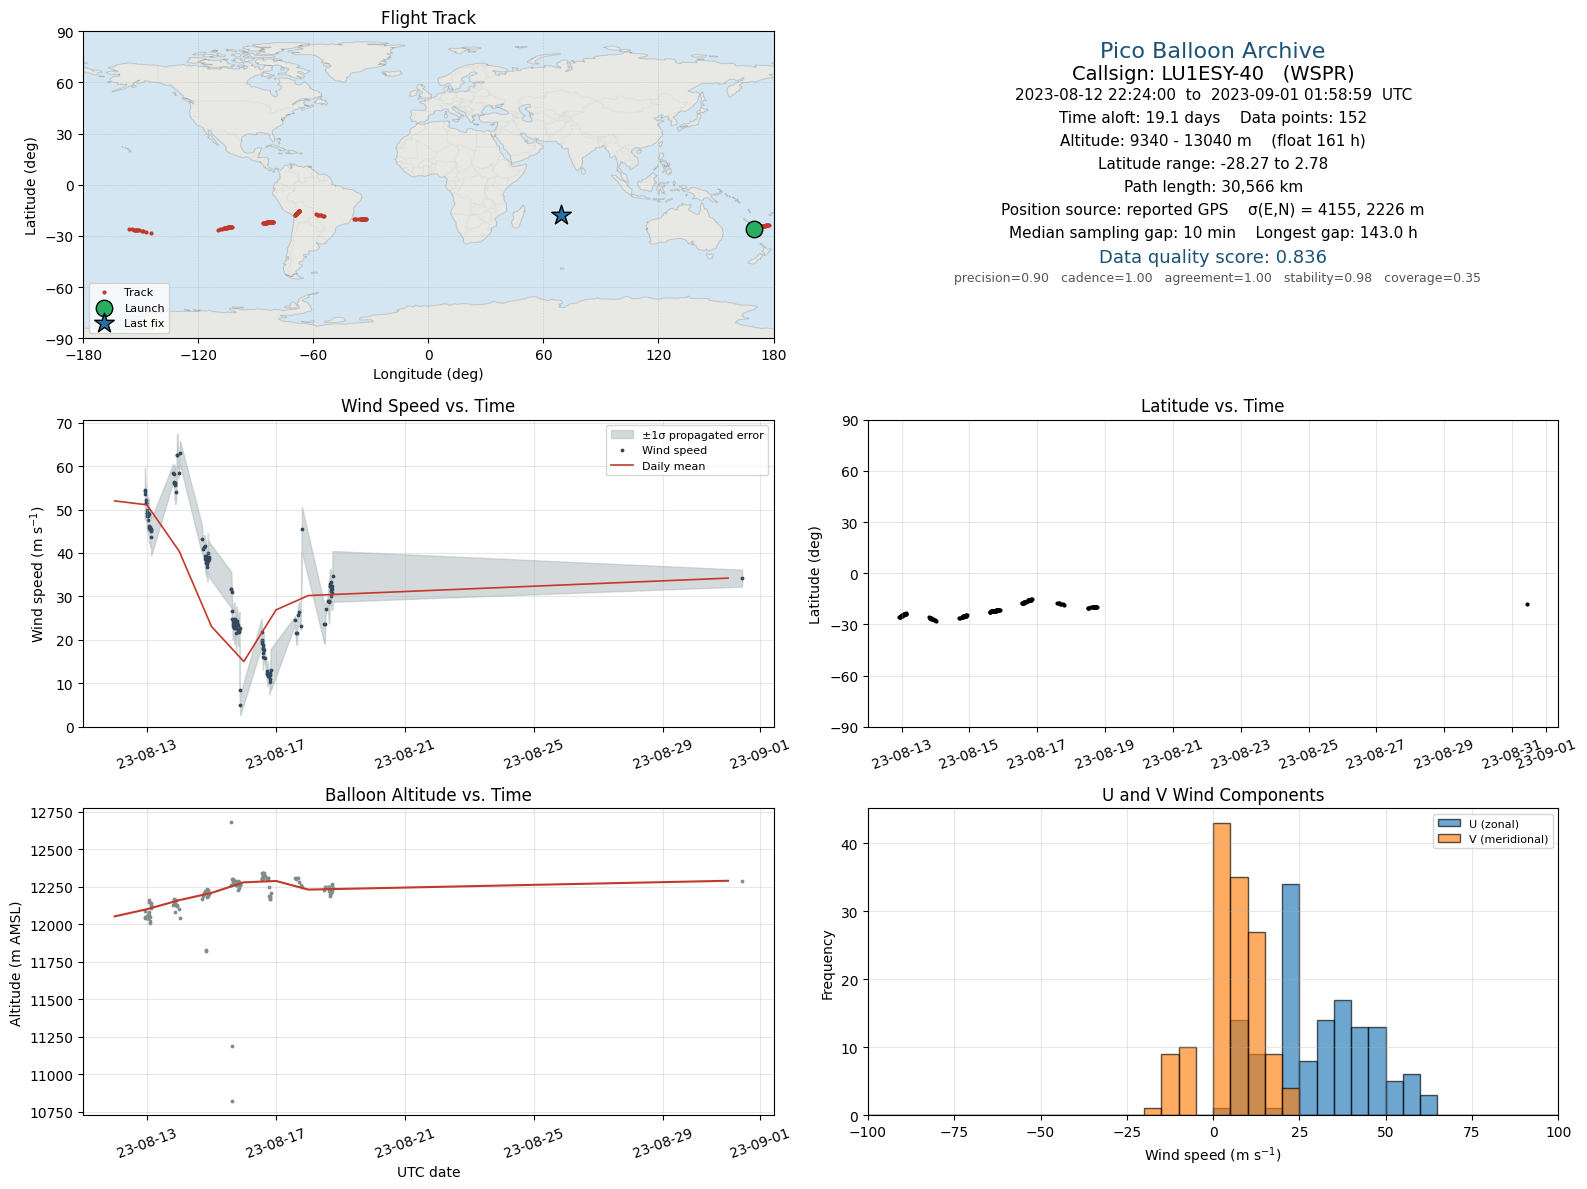The image size is (1587, 1189).
Task: Click the Time aloft 19.1 days text
Action: [1139, 118]
